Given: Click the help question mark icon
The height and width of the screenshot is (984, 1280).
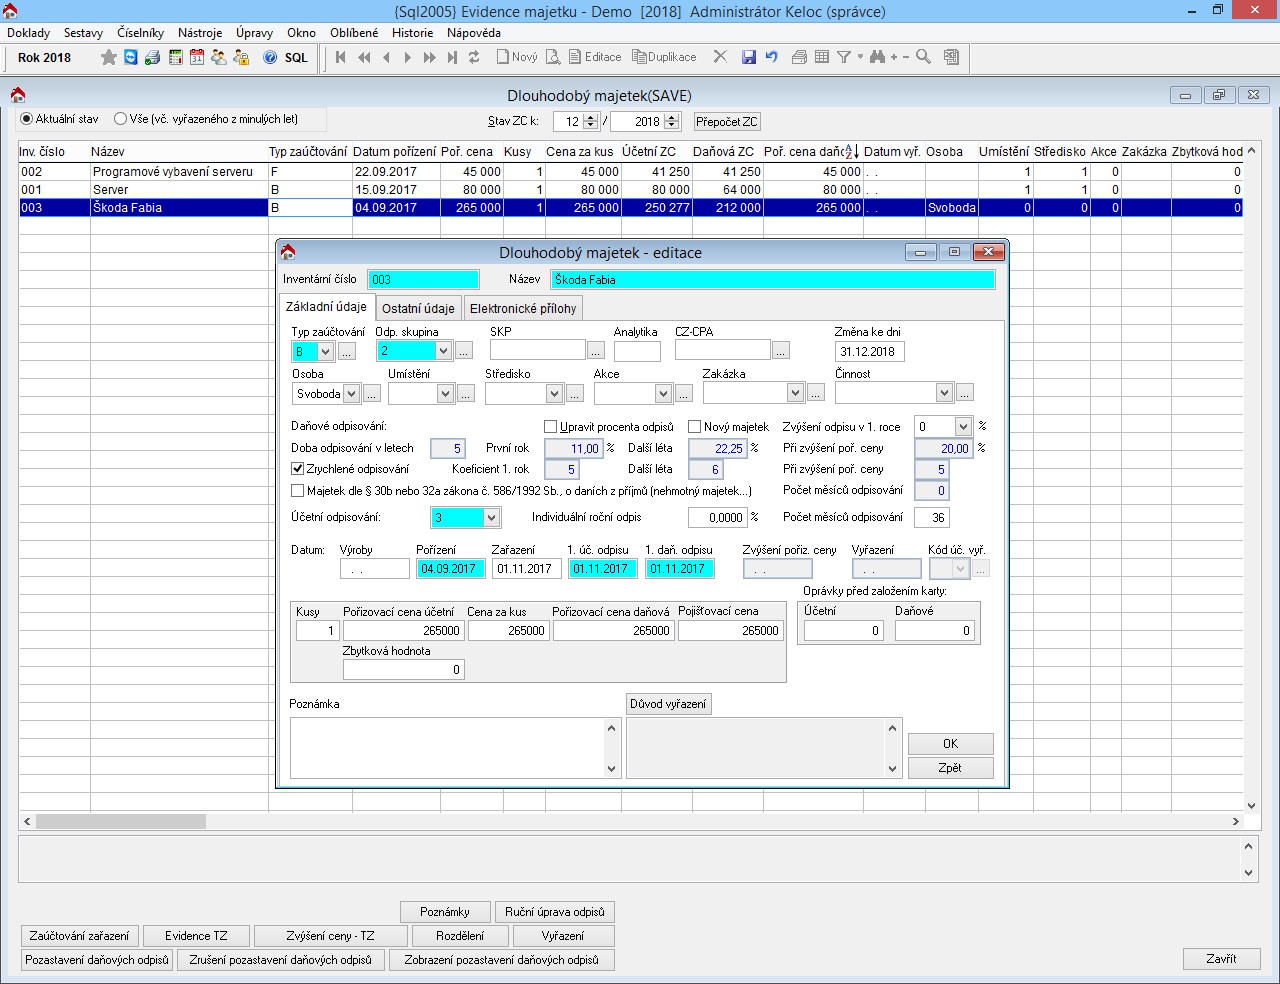Looking at the screenshot, I should (268, 57).
